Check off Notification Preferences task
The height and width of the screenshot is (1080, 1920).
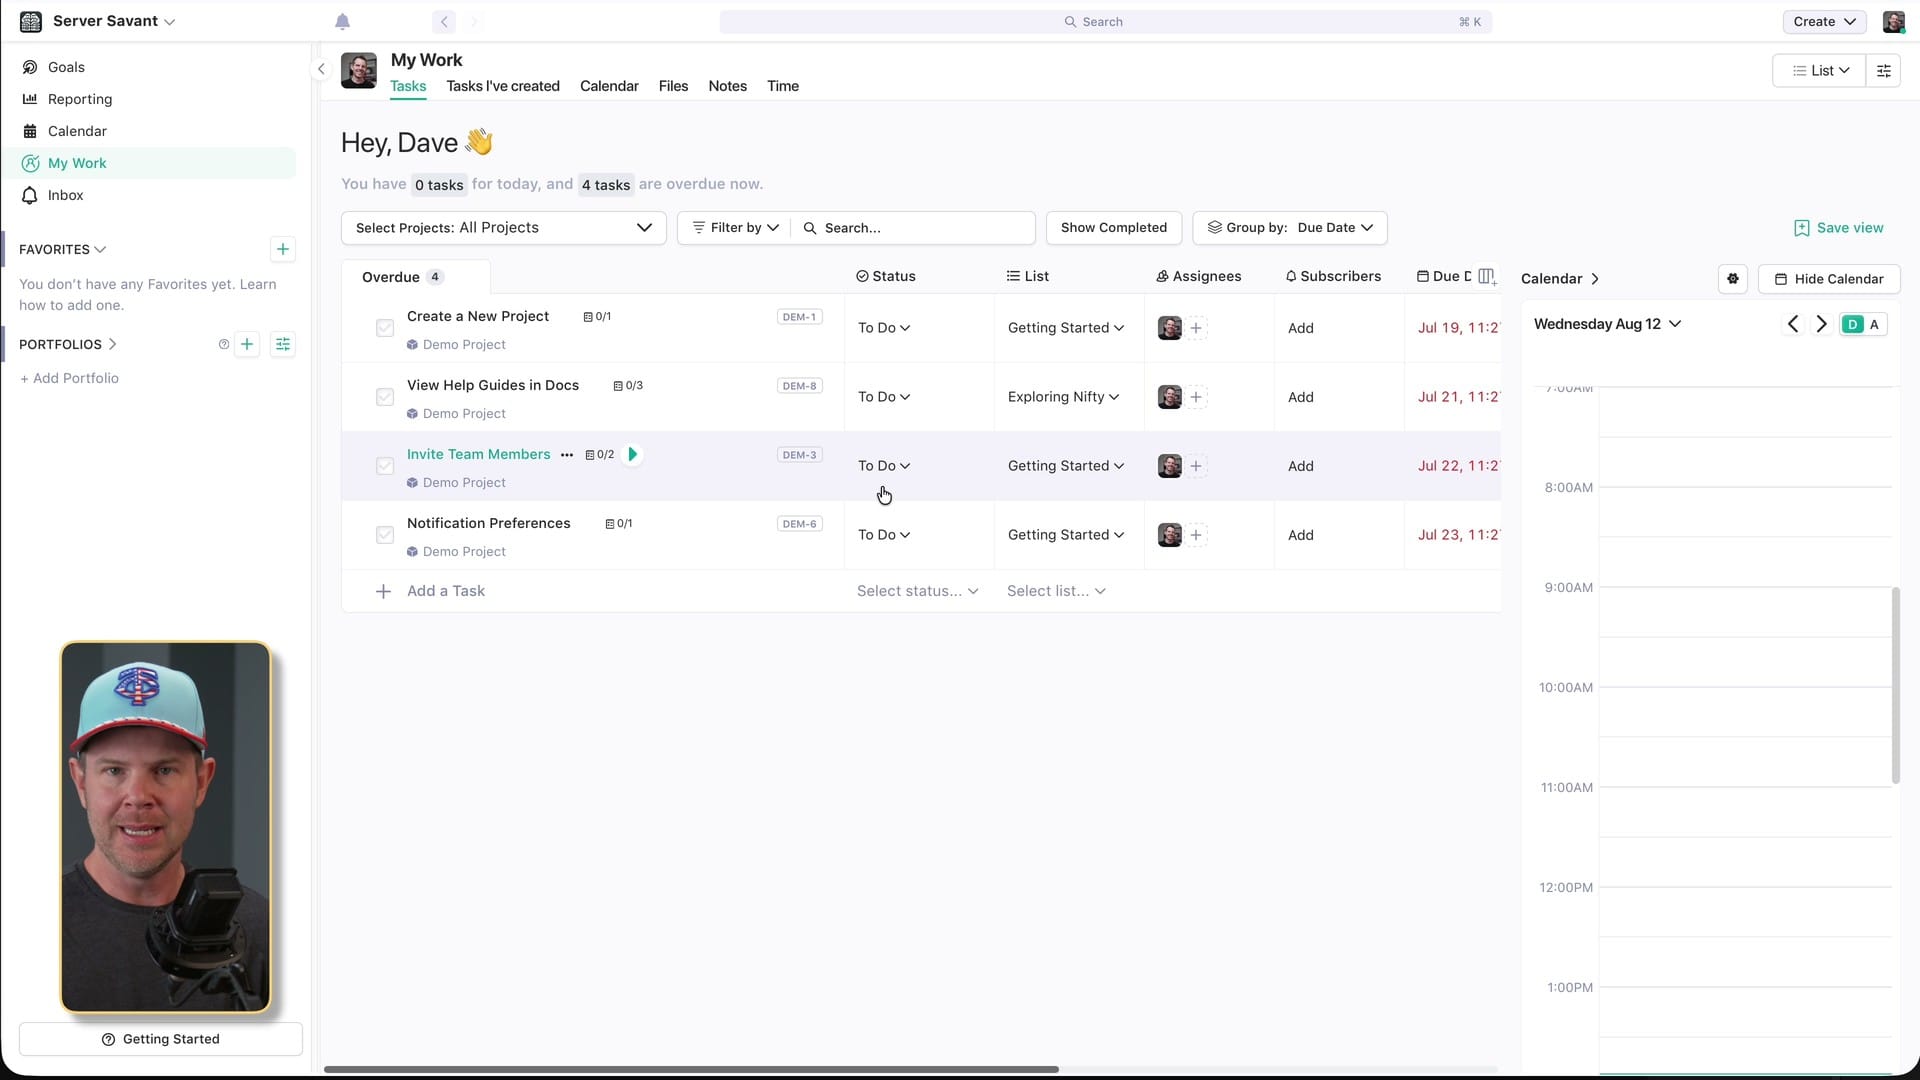click(385, 535)
